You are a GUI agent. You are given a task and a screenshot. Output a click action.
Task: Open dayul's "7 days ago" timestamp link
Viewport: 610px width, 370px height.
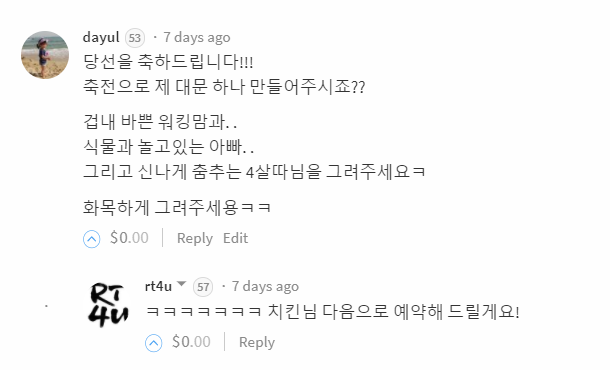tap(197, 37)
